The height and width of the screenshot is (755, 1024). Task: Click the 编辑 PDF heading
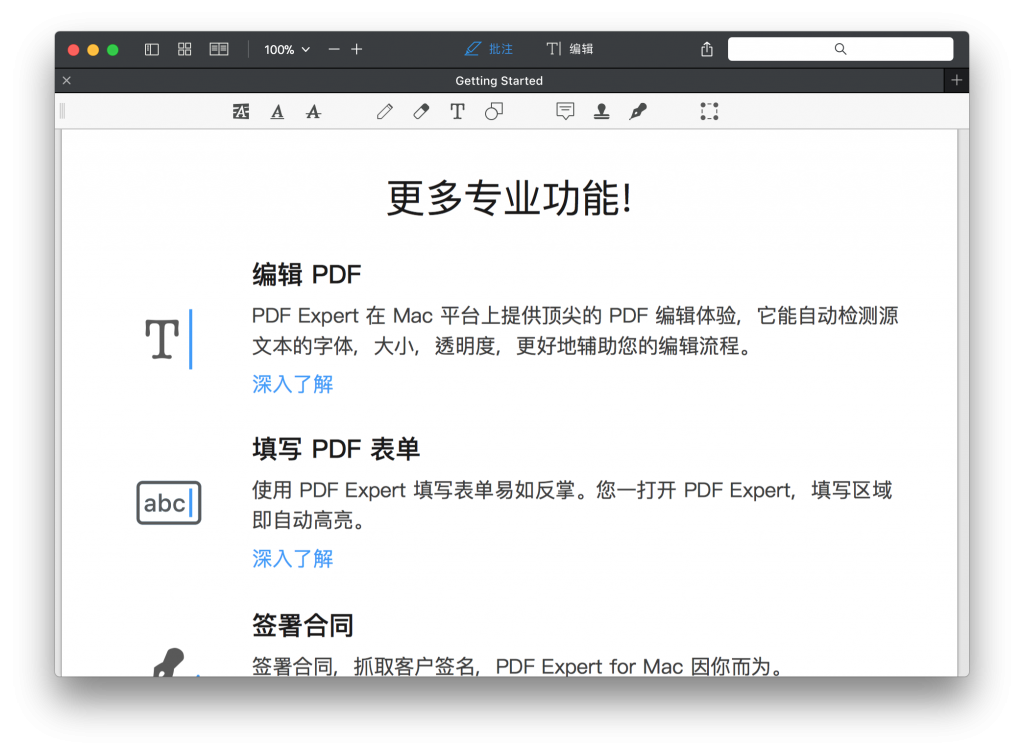tap(306, 274)
